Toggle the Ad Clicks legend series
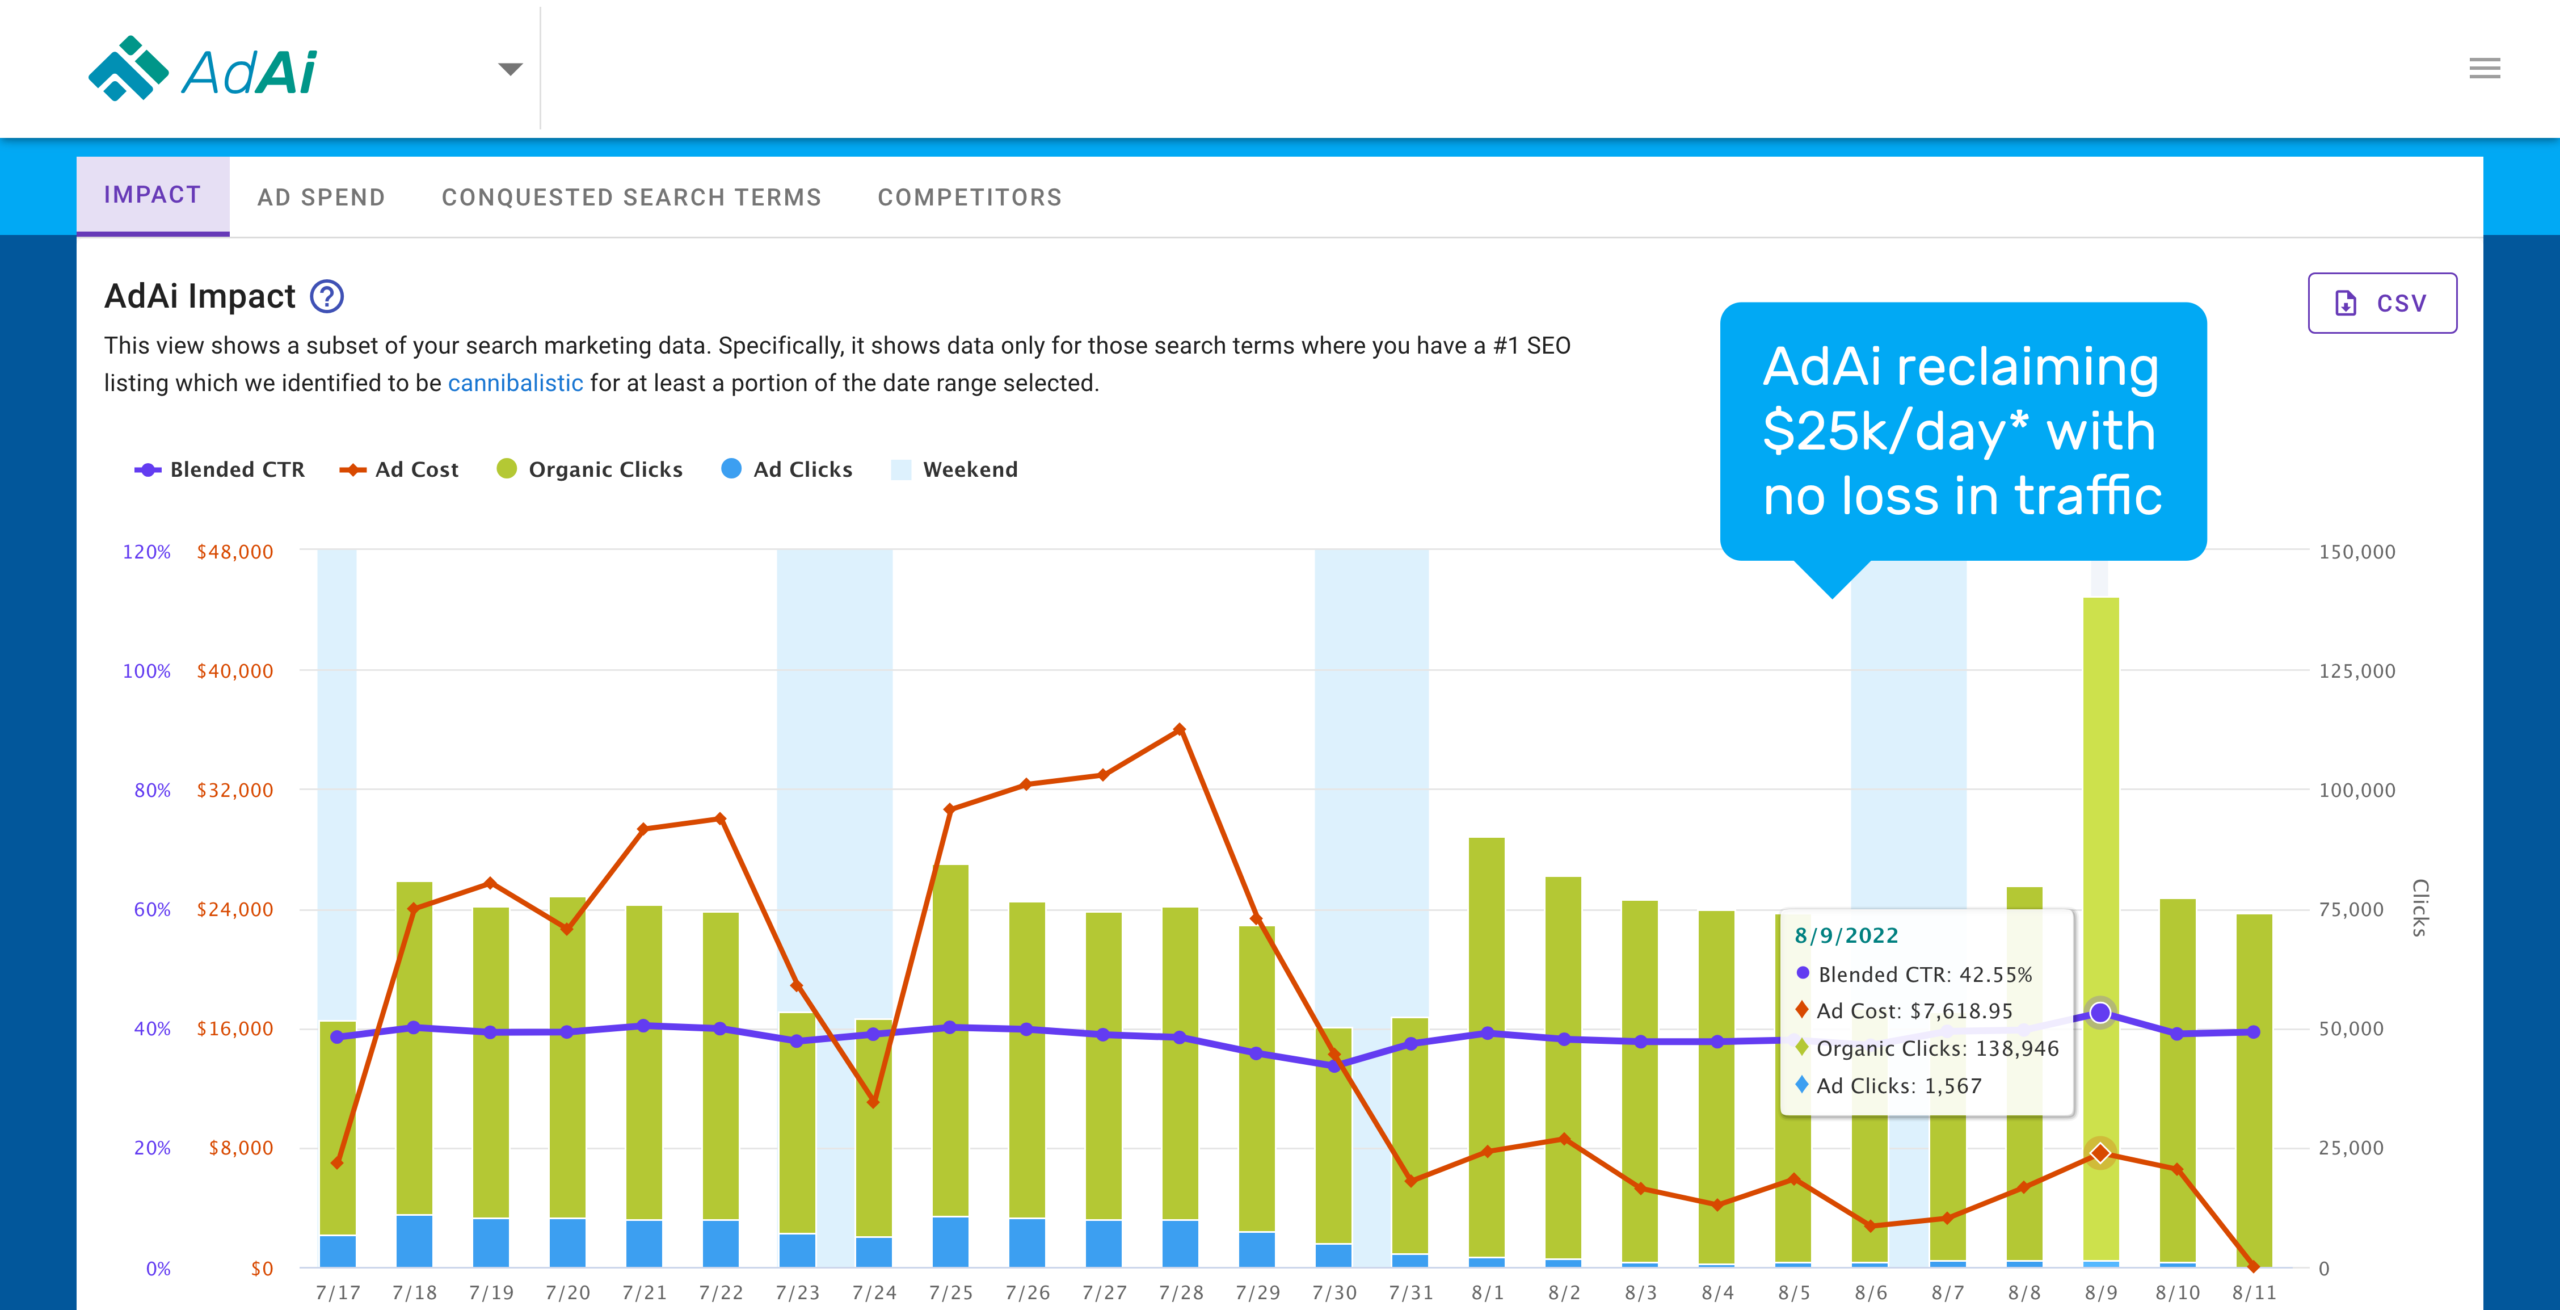 pyautogui.click(x=787, y=469)
